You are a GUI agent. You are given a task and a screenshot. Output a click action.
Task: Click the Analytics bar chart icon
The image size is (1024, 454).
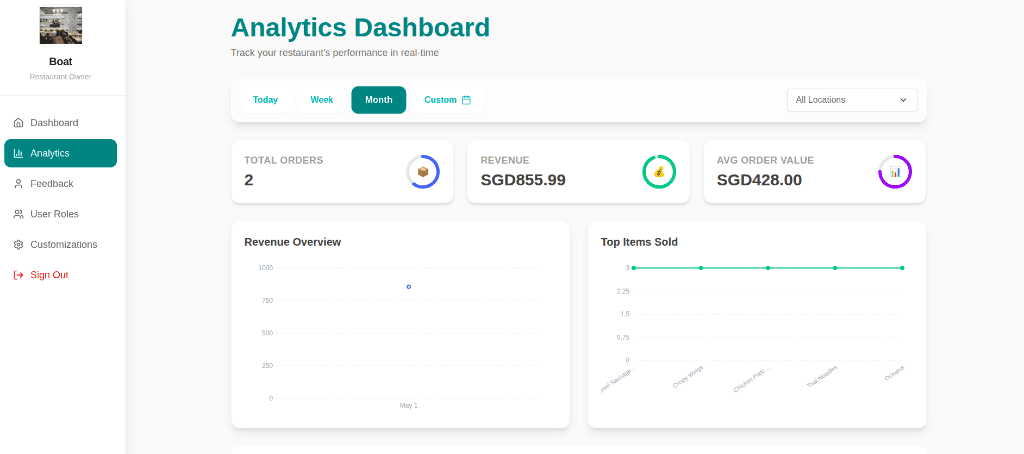pos(18,154)
